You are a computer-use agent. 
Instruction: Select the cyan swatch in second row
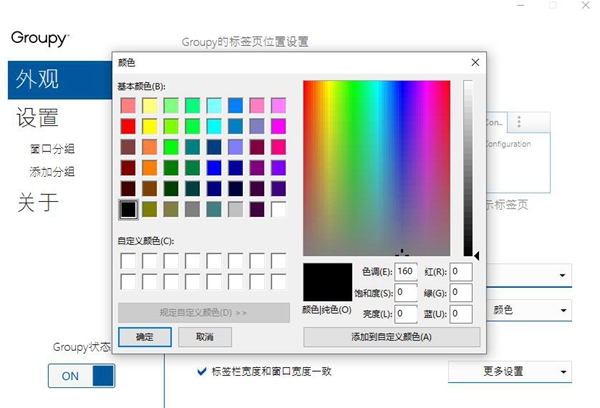tap(214, 126)
